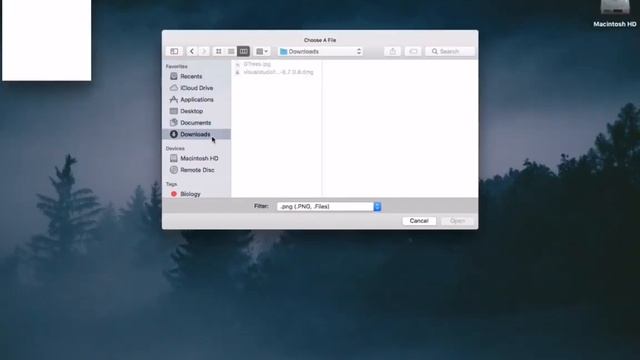Go back with the left chevron
The height and width of the screenshot is (360, 640).
pyautogui.click(x=191, y=51)
